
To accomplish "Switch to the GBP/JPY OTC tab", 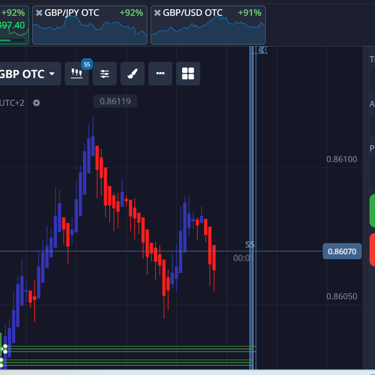I will [90, 25].
